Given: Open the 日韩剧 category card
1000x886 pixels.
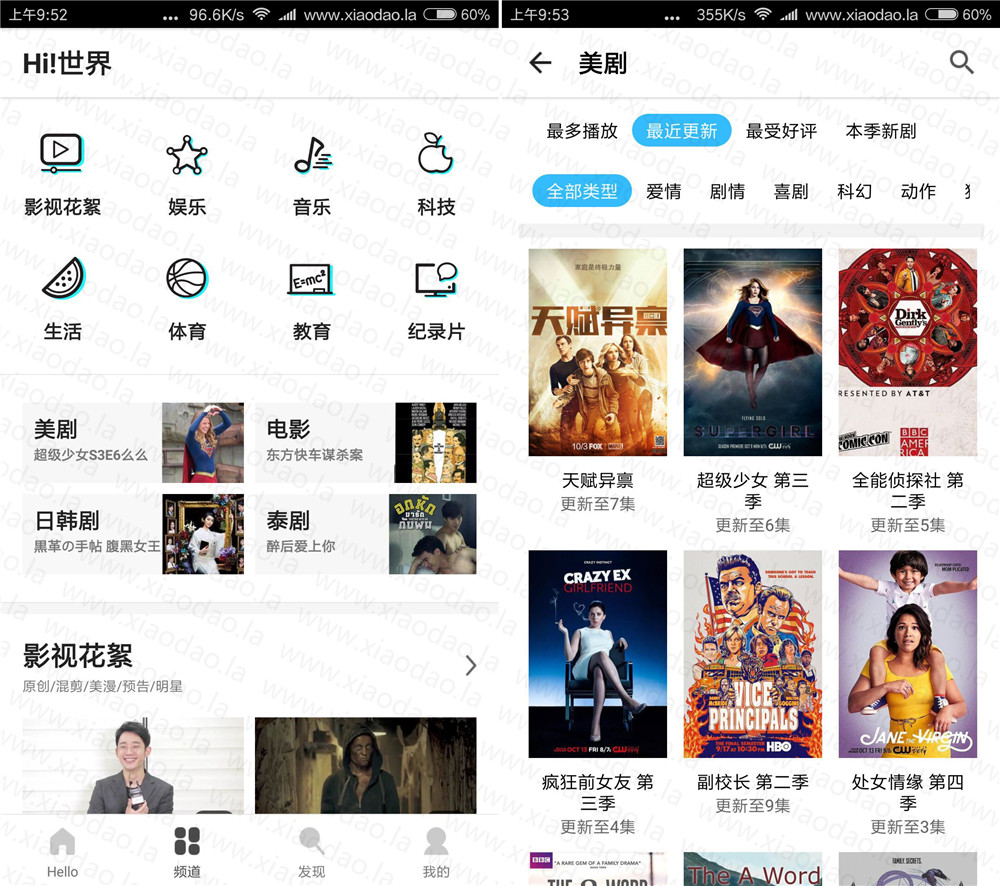Looking at the screenshot, I should point(133,534).
